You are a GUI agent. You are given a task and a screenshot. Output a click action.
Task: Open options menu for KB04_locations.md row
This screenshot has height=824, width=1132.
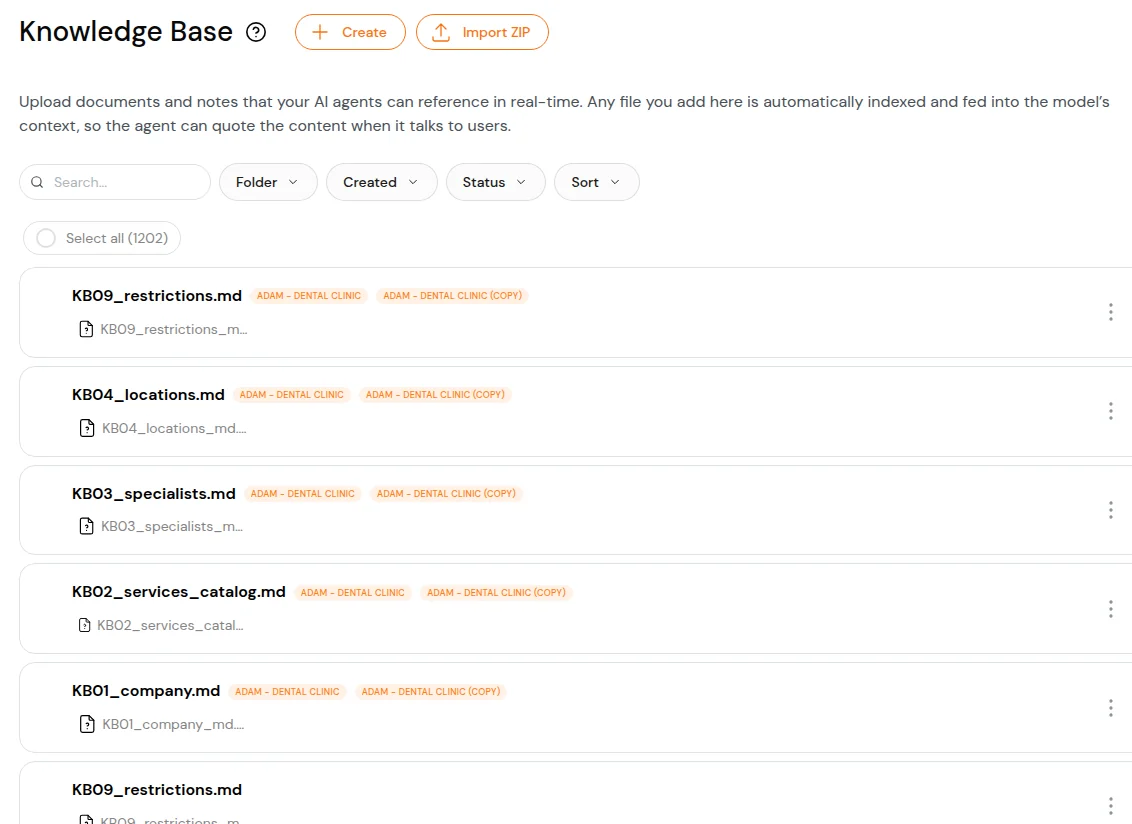(x=1110, y=411)
